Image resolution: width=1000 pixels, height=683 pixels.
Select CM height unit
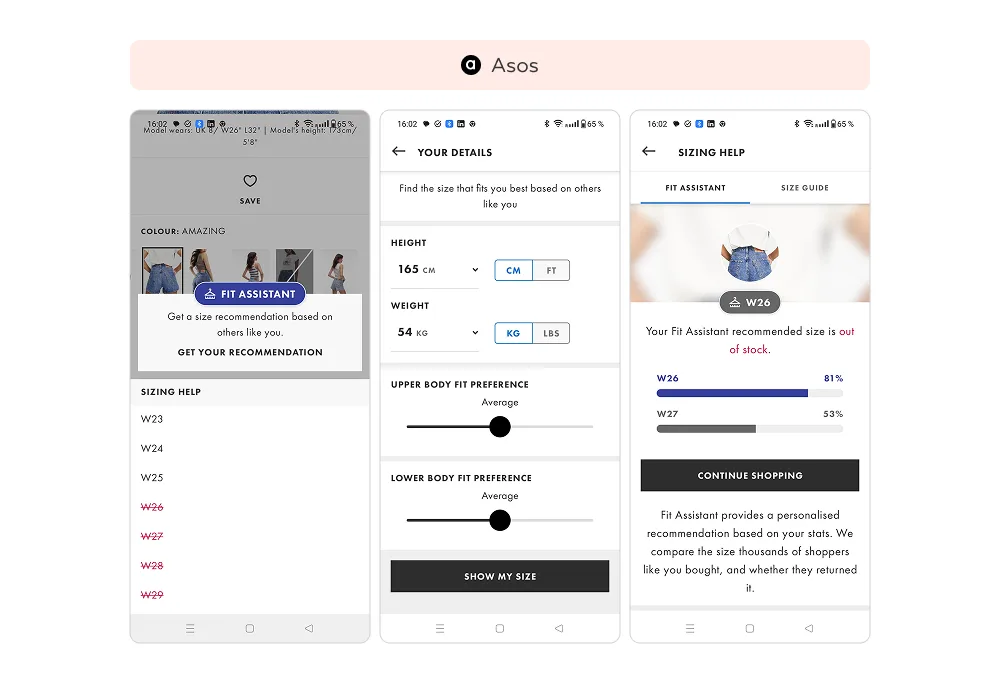pos(513,270)
